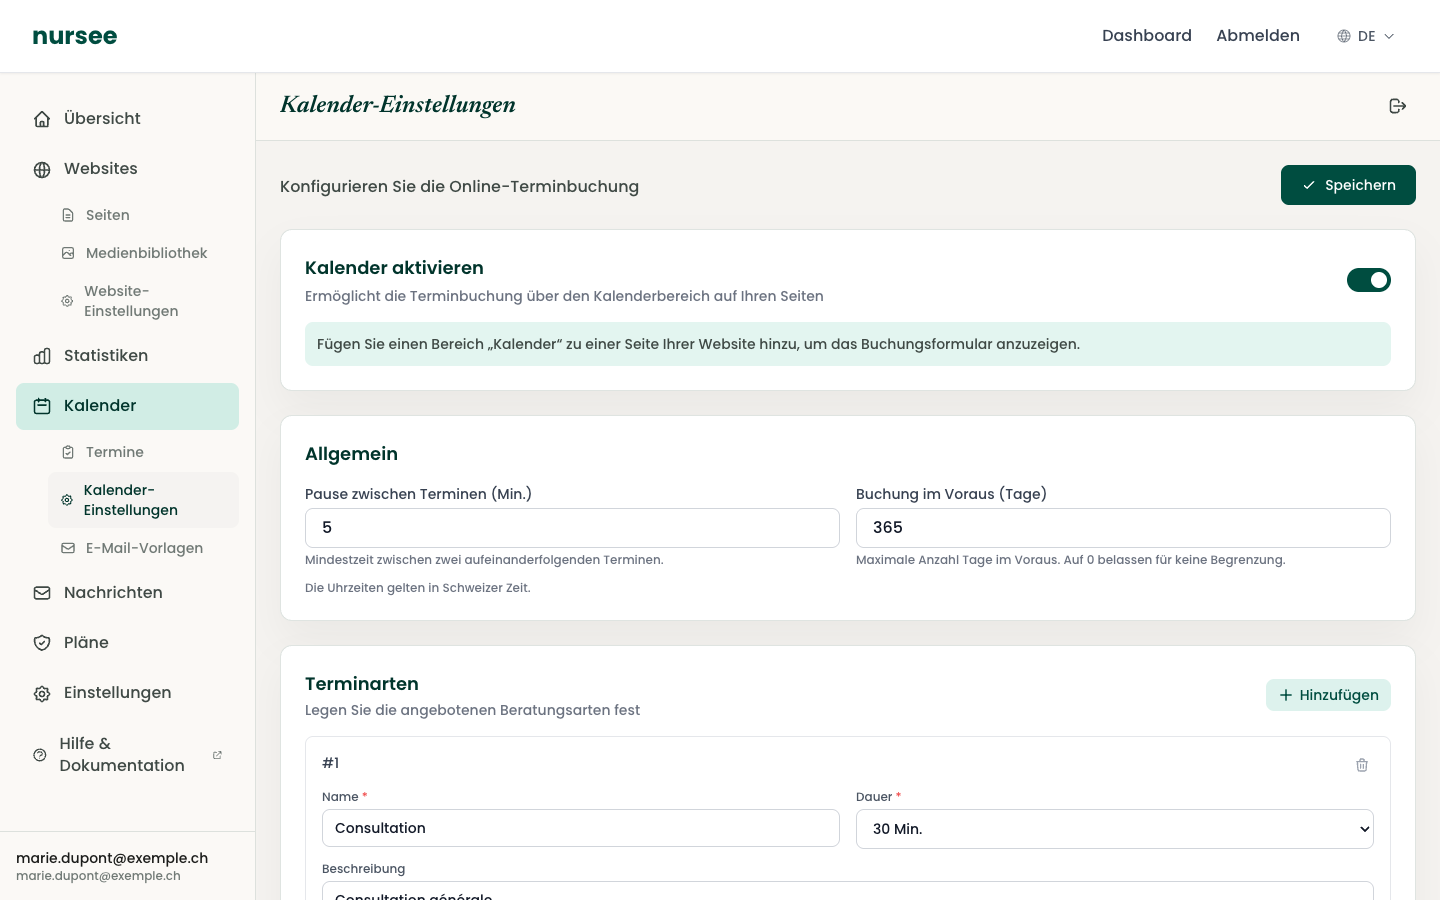The image size is (1440, 900).
Task: Go to Seiten subpage
Action: 143,215
